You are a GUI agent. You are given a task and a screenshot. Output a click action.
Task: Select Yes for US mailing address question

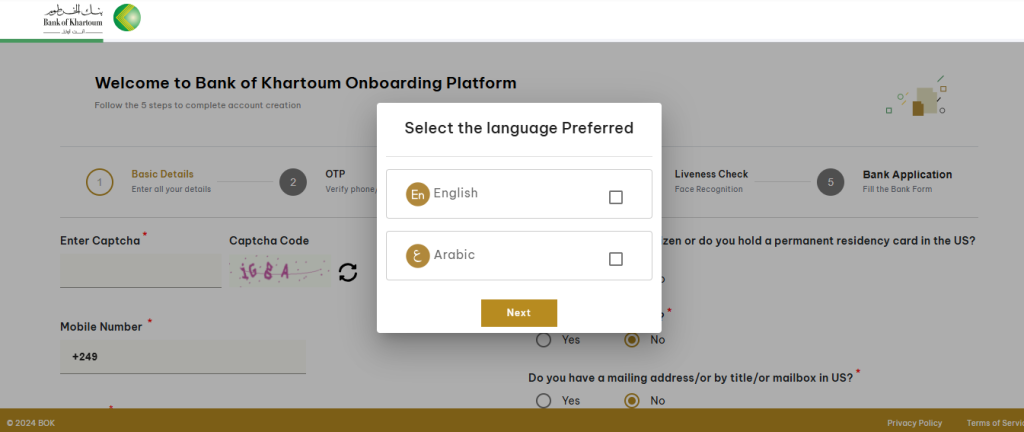pyautogui.click(x=544, y=401)
